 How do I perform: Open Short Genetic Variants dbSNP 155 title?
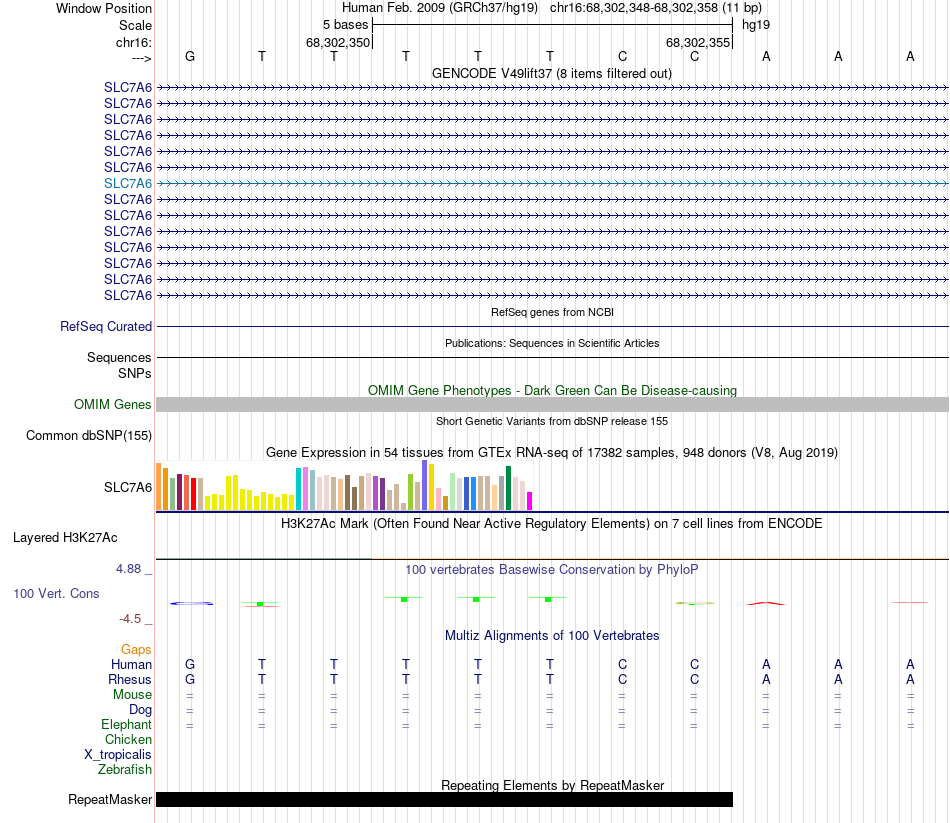tap(552, 421)
